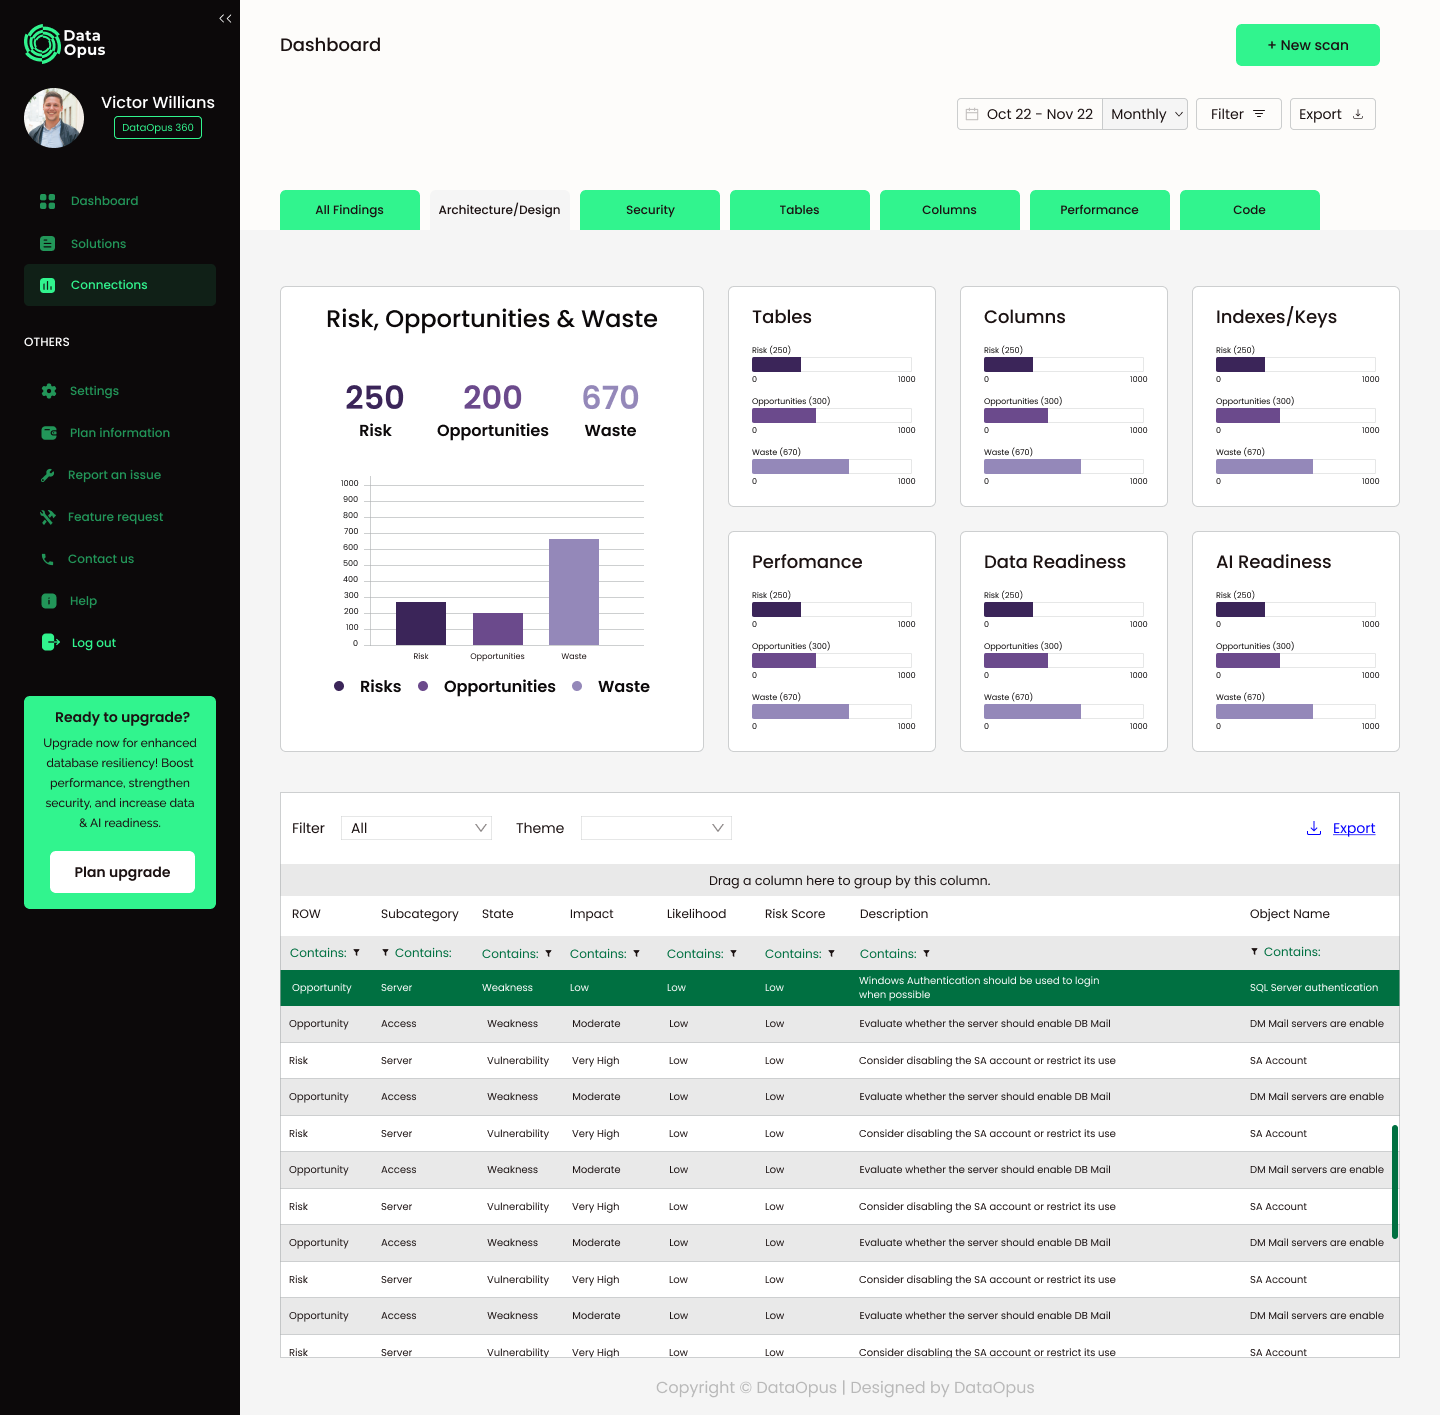Click the Likelihood column header

696,914
